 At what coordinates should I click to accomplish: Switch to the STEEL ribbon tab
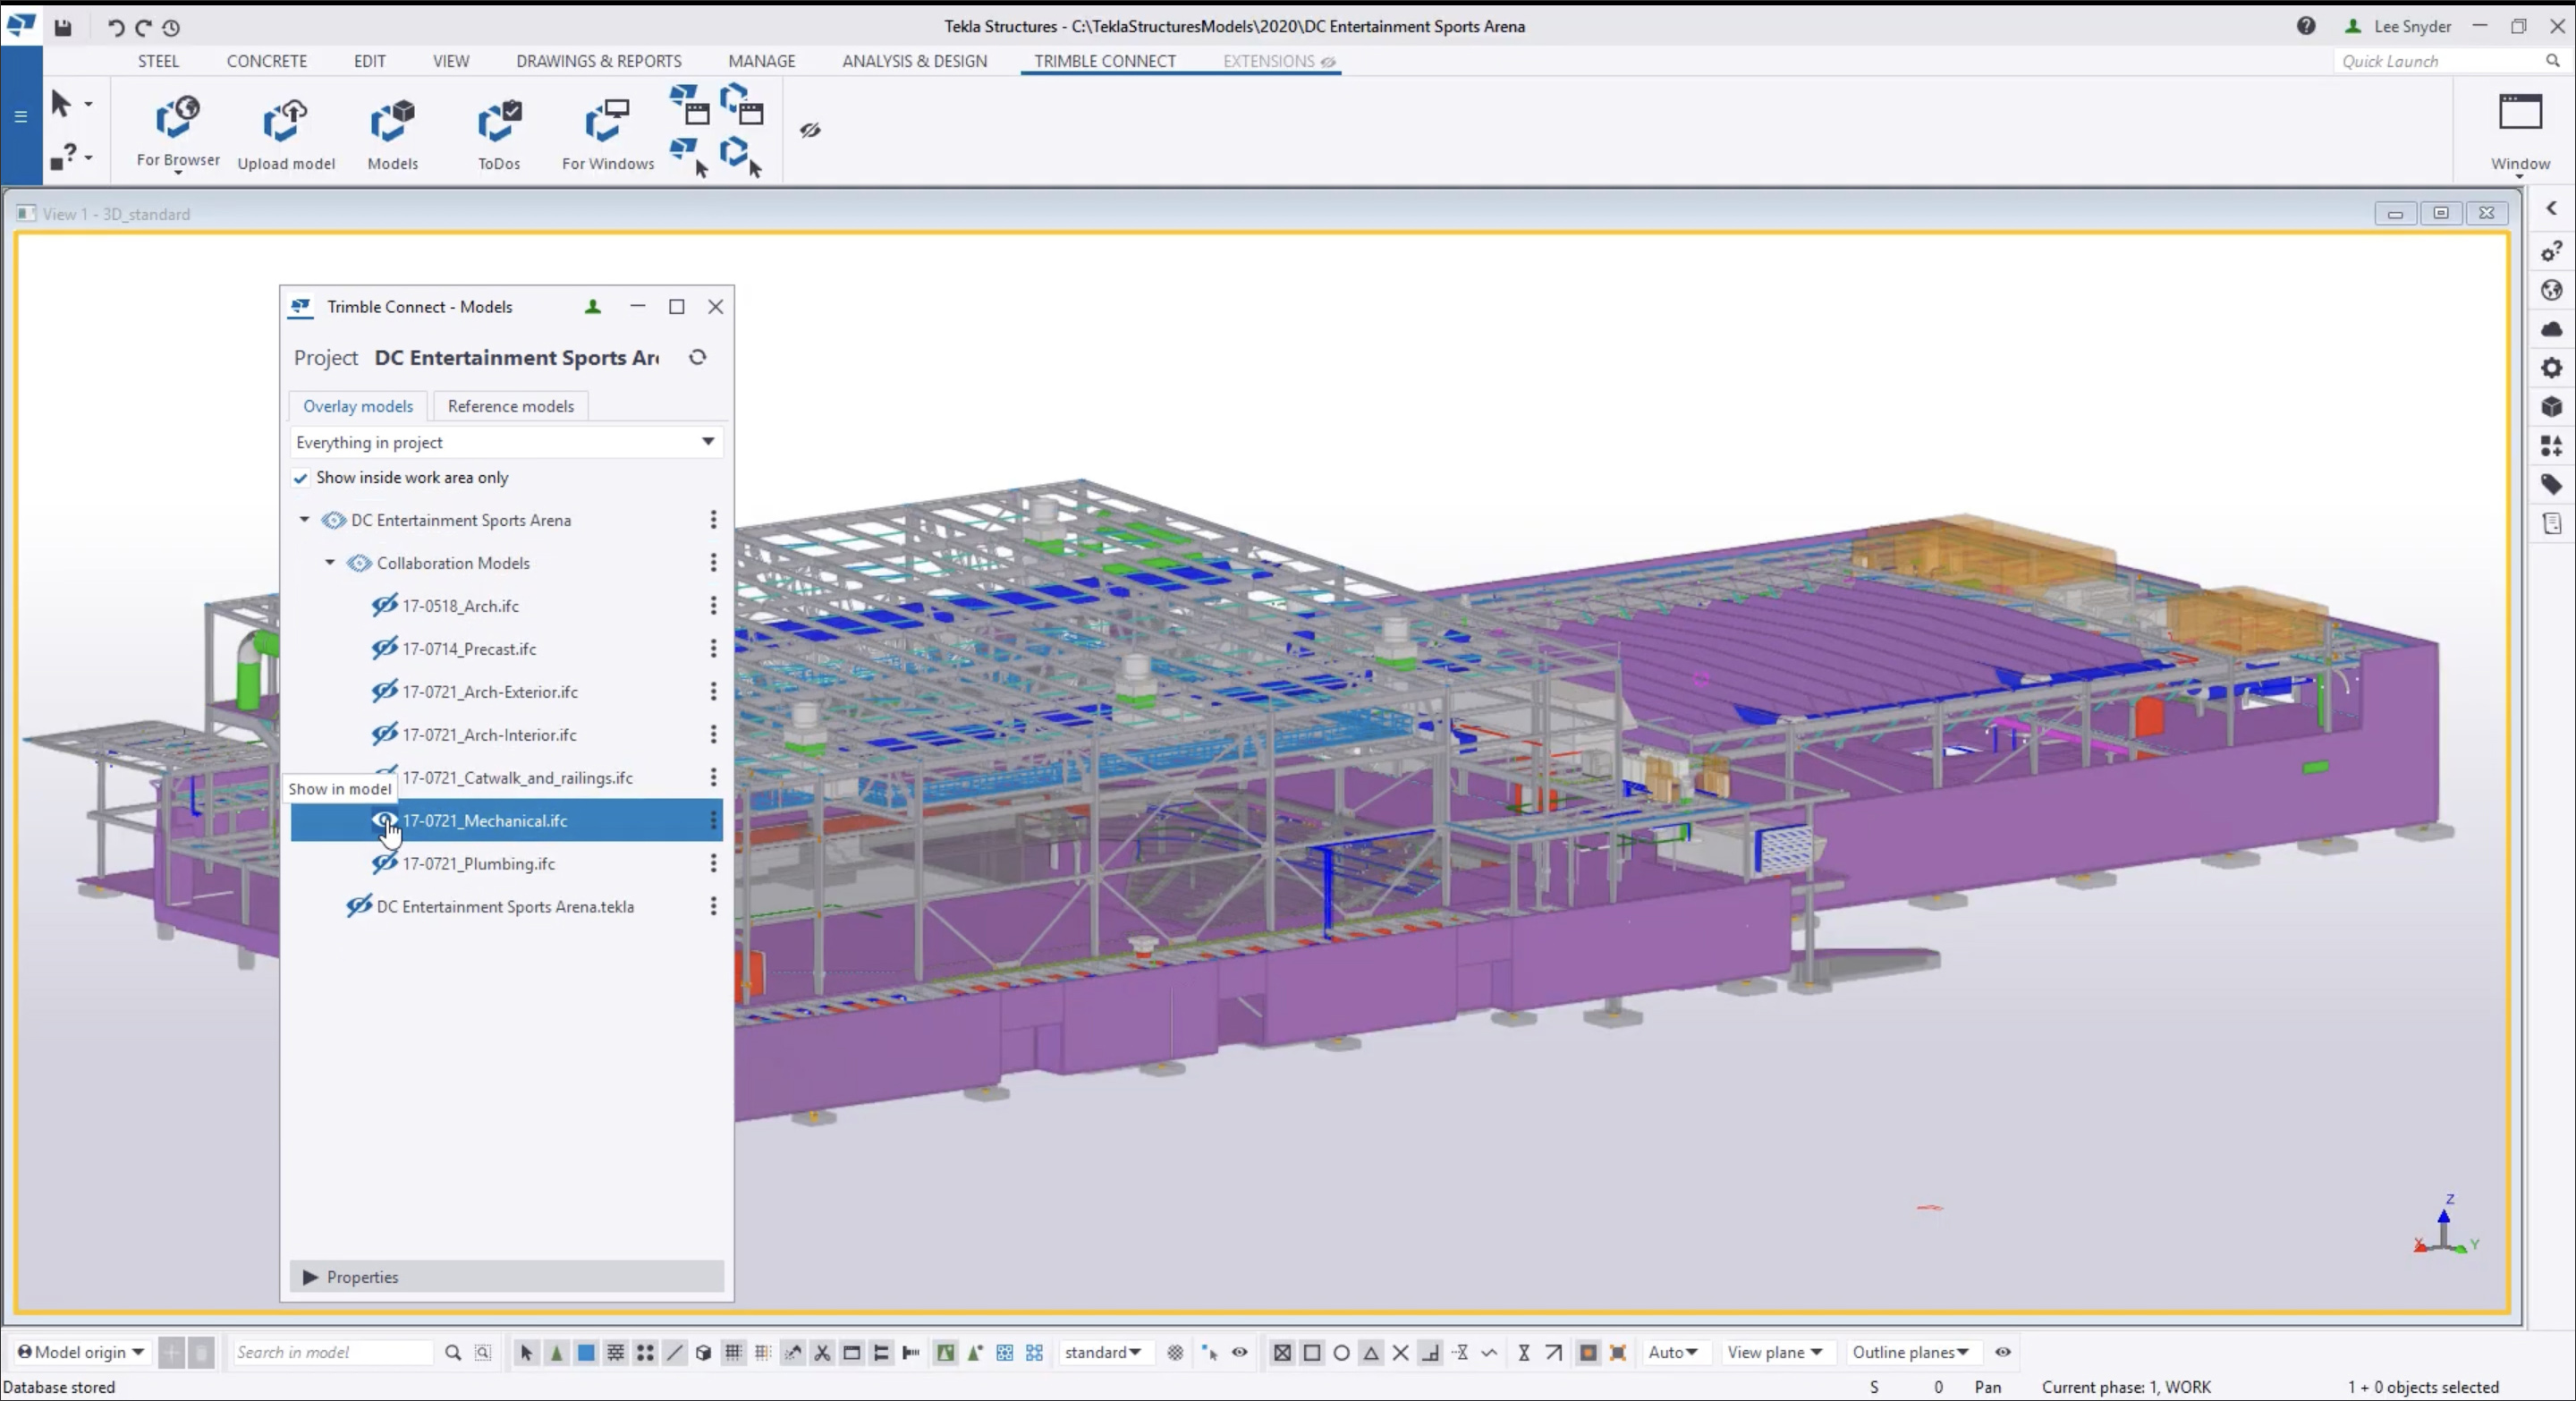pos(158,61)
